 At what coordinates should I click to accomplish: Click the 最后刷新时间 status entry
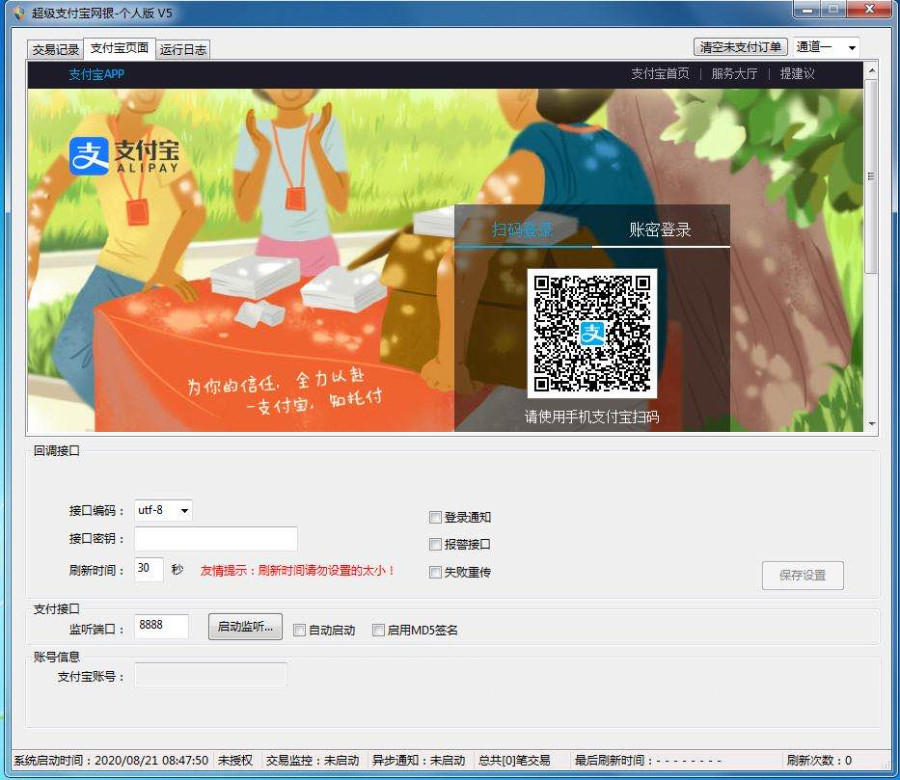point(648,760)
